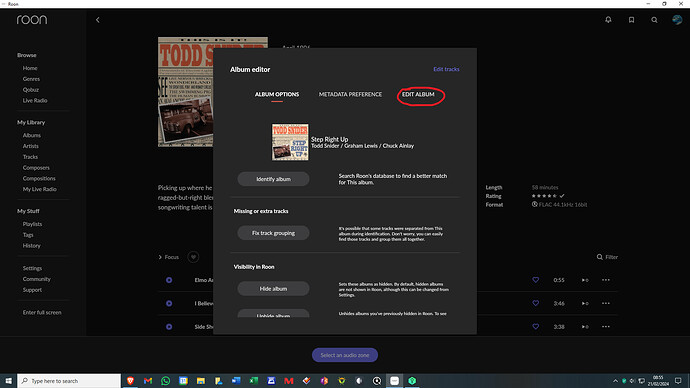Open the bookmarks icon in header
The image size is (690, 388).
631,20
